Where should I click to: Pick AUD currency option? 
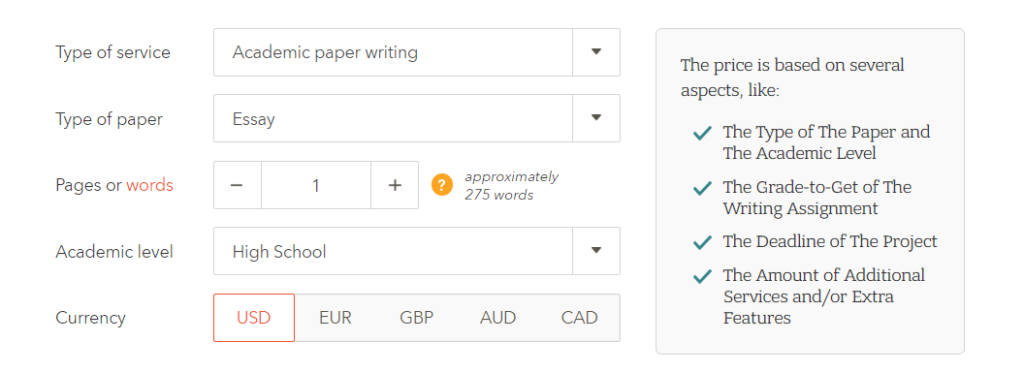[498, 317]
